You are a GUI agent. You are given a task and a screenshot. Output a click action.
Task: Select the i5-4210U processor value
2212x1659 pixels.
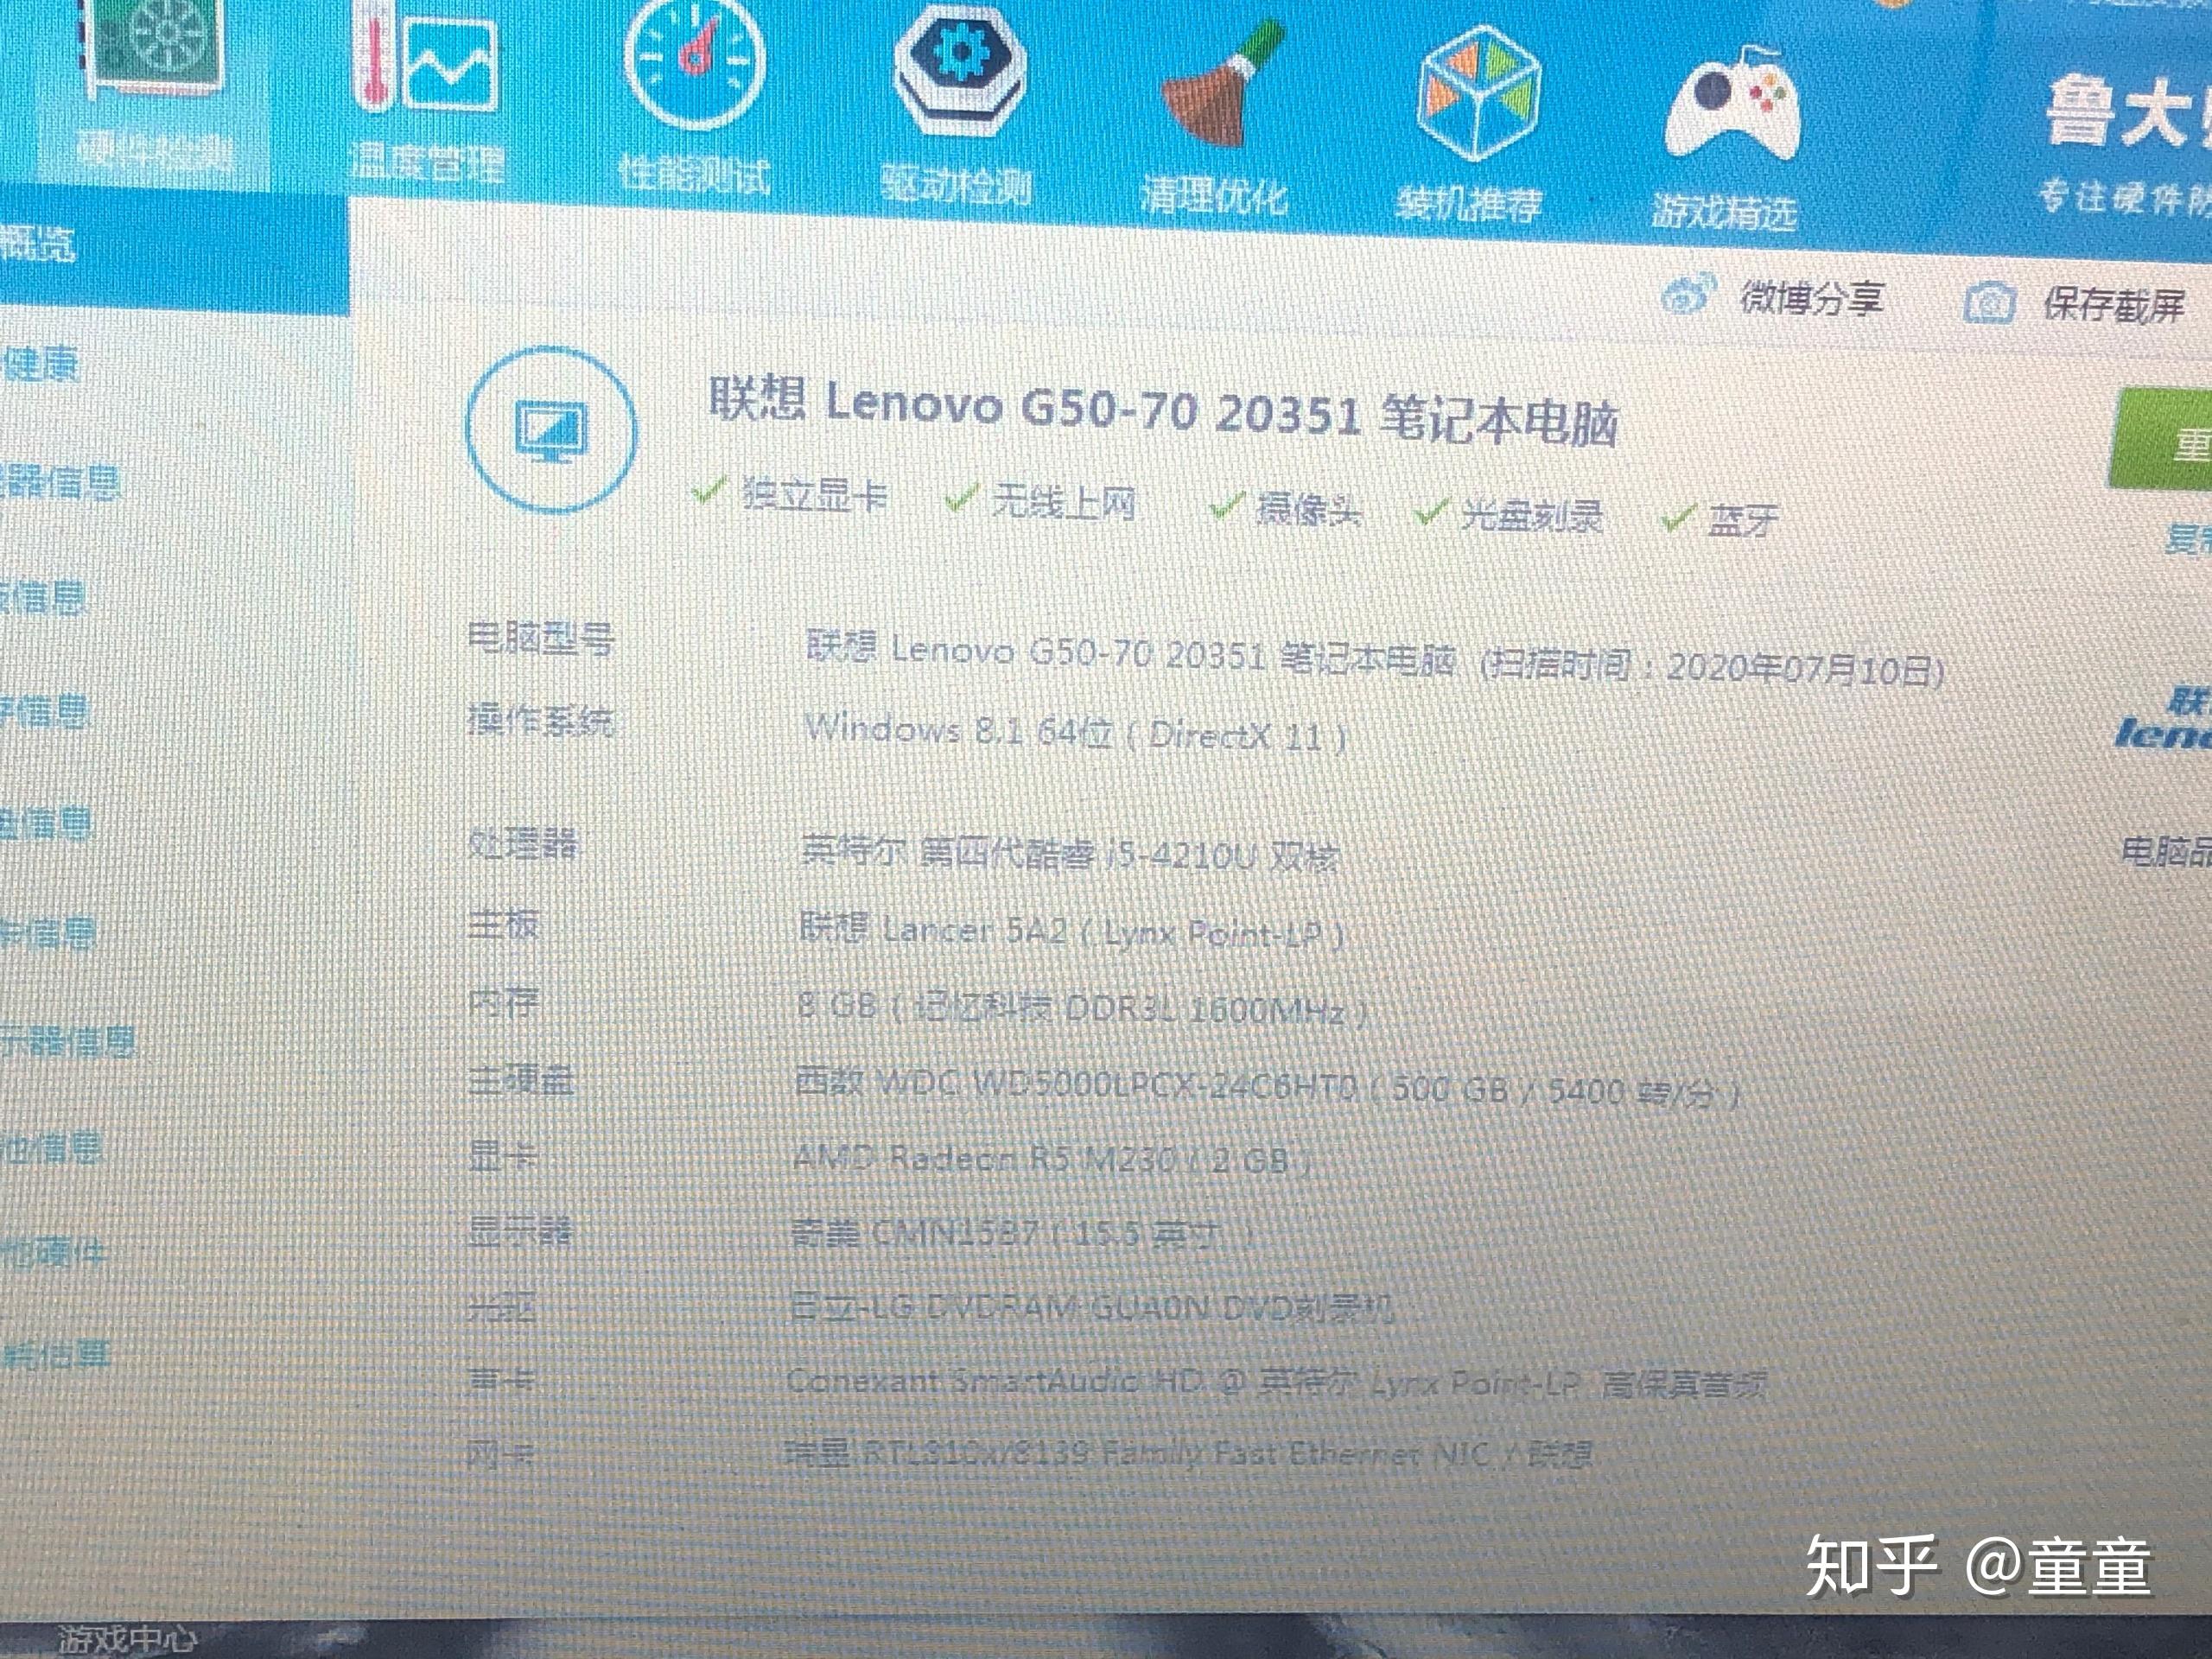tap(1070, 854)
